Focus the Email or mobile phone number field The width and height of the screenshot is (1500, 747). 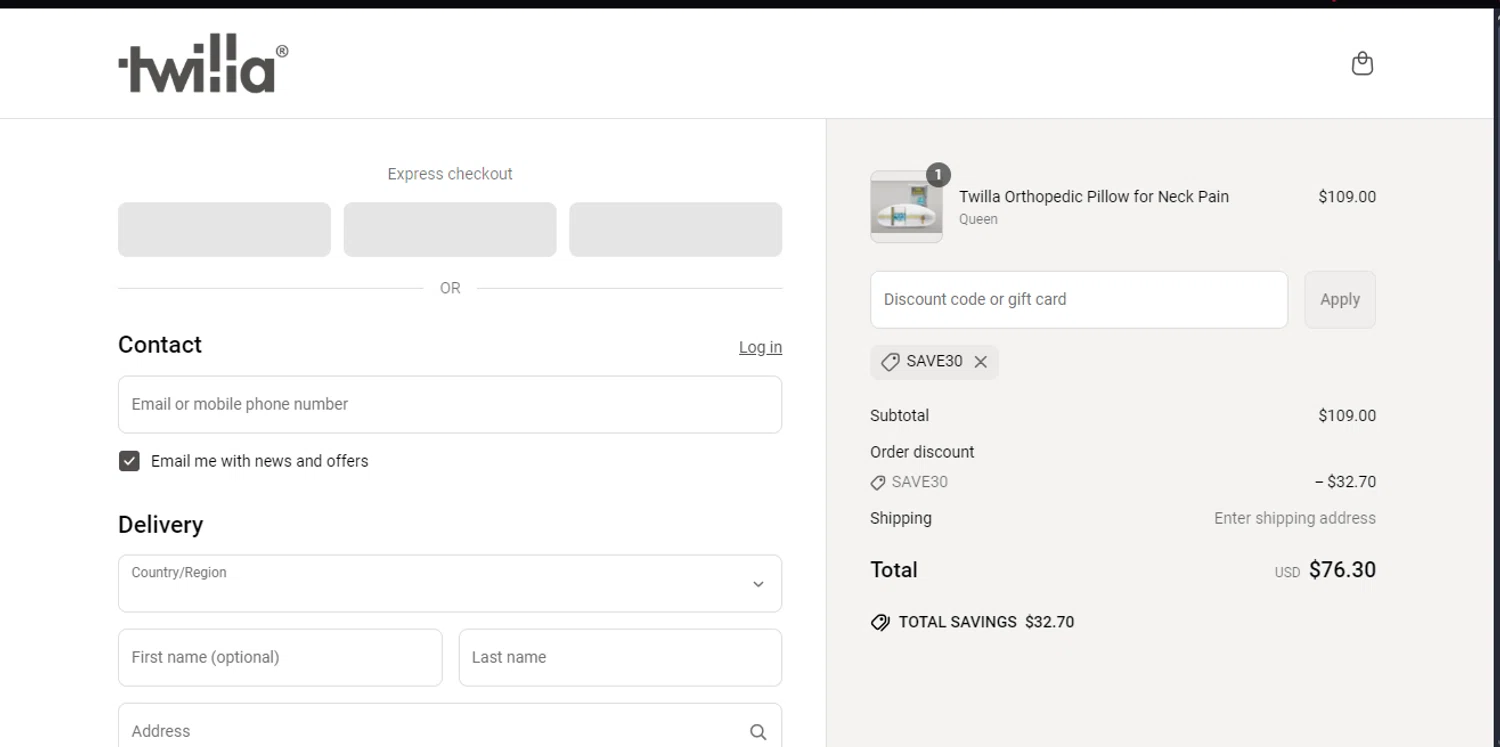coord(450,405)
